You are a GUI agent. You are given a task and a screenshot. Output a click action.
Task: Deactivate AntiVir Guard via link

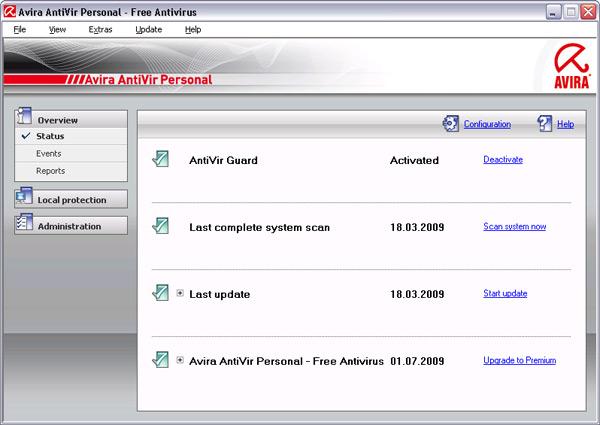pyautogui.click(x=503, y=159)
